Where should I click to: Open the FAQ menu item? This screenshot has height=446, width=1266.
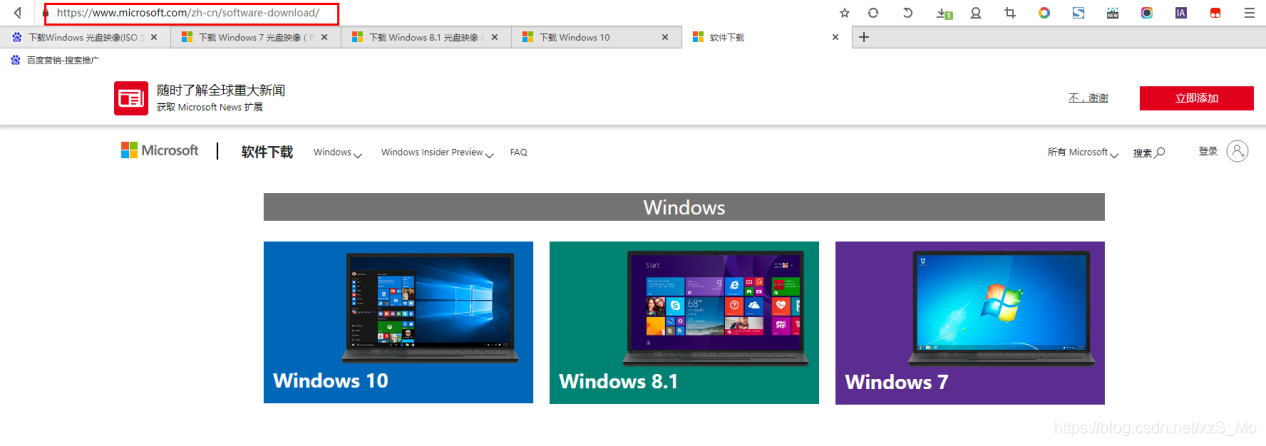pos(518,153)
